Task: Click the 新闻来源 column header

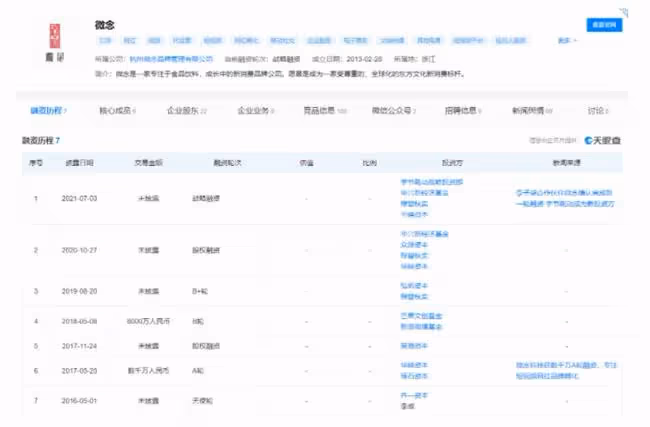Action: click(566, 163)
